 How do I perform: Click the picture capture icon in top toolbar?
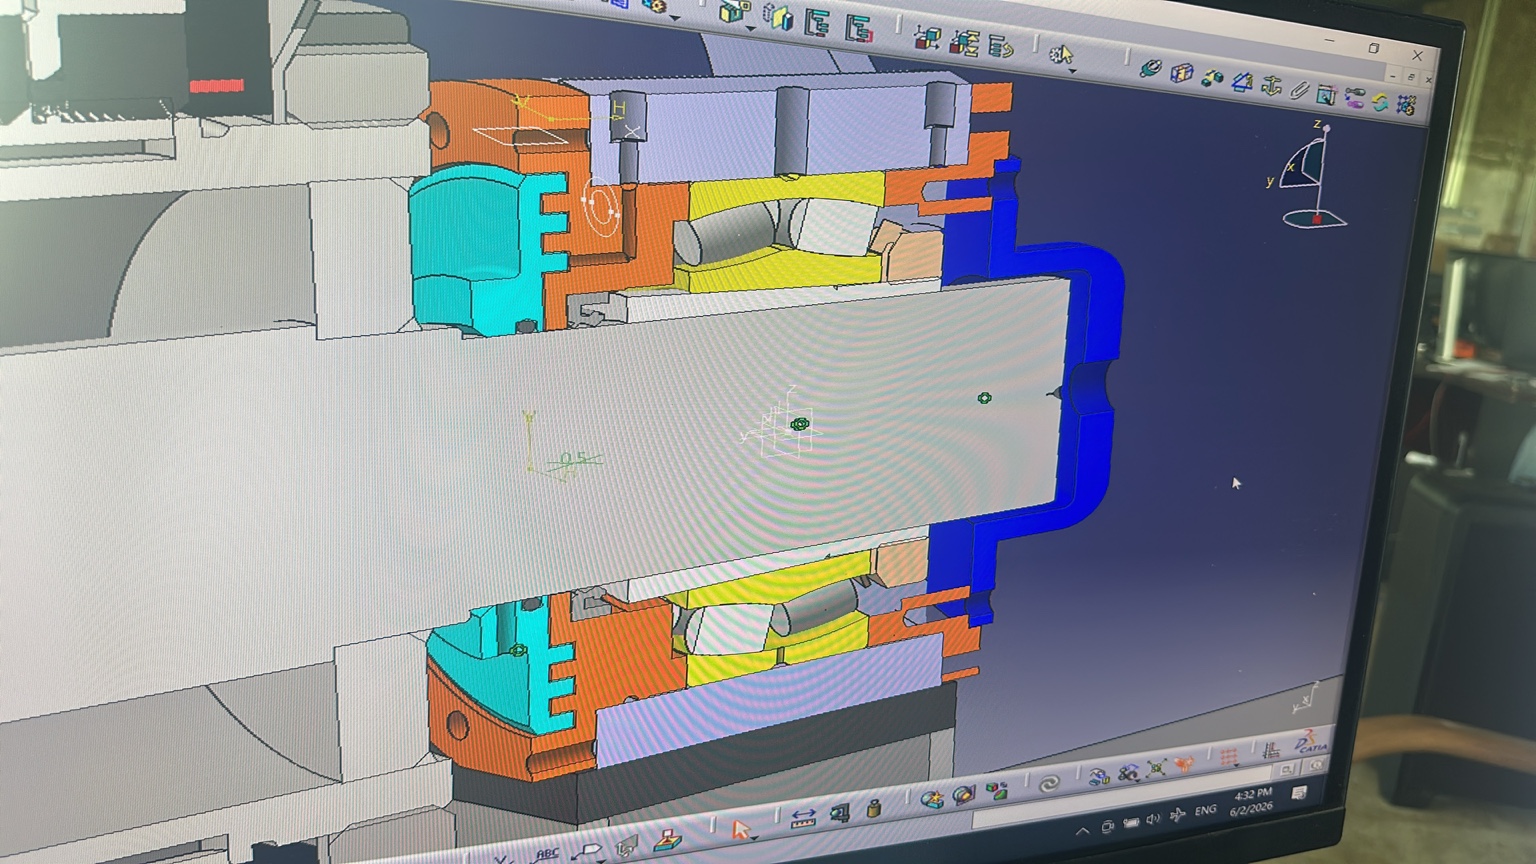click(x=1326, y=95)
